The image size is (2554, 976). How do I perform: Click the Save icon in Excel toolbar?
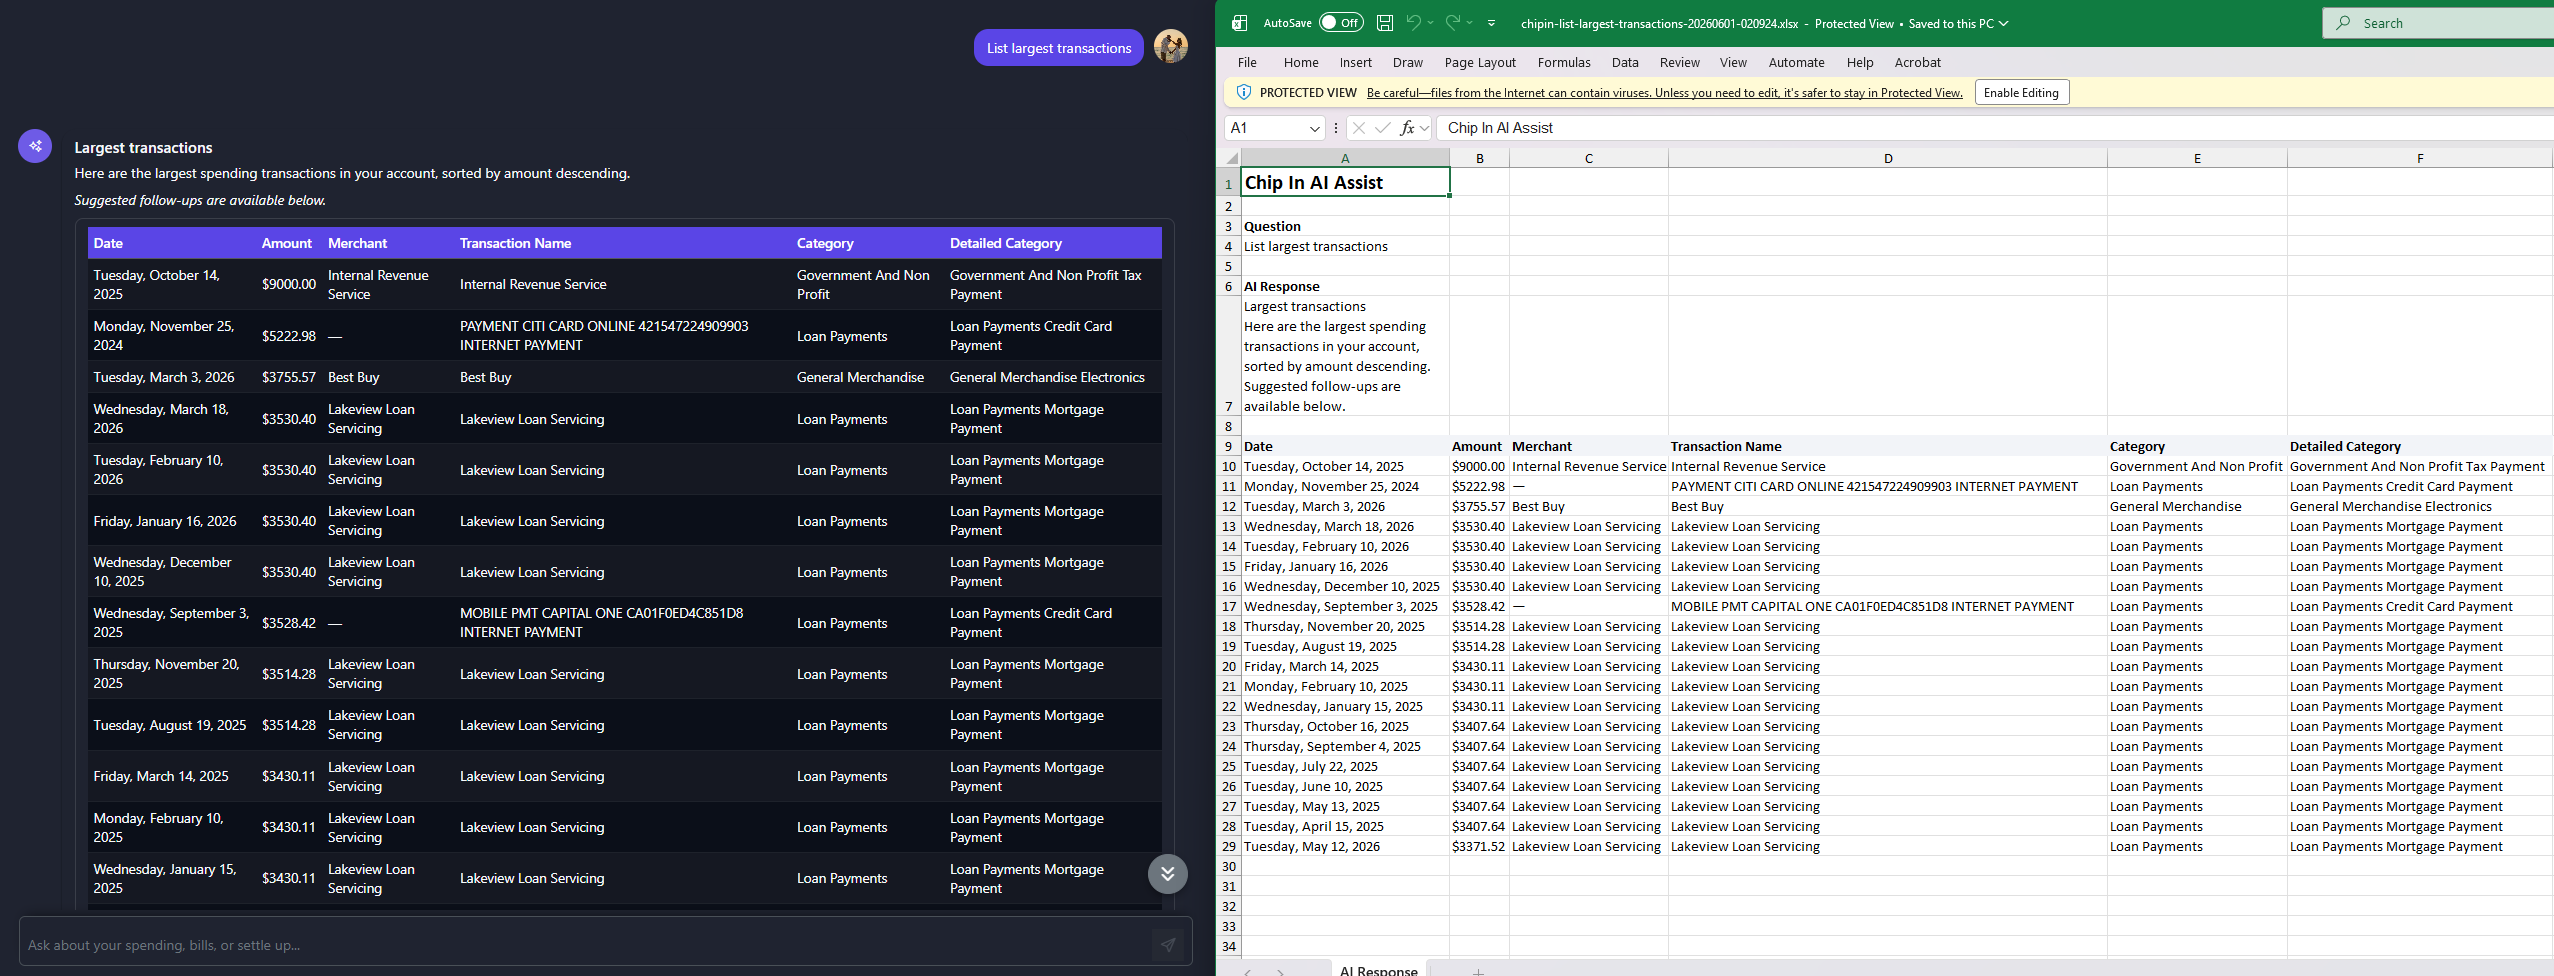pyautogui.click(x=1385, y=23)
